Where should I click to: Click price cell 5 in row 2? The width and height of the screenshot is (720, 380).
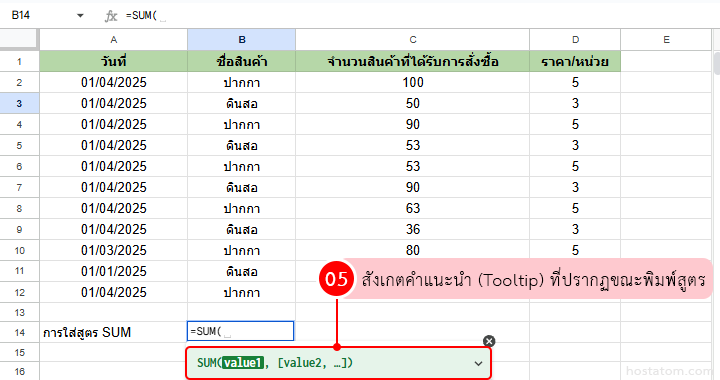click(x=575, y=83)
